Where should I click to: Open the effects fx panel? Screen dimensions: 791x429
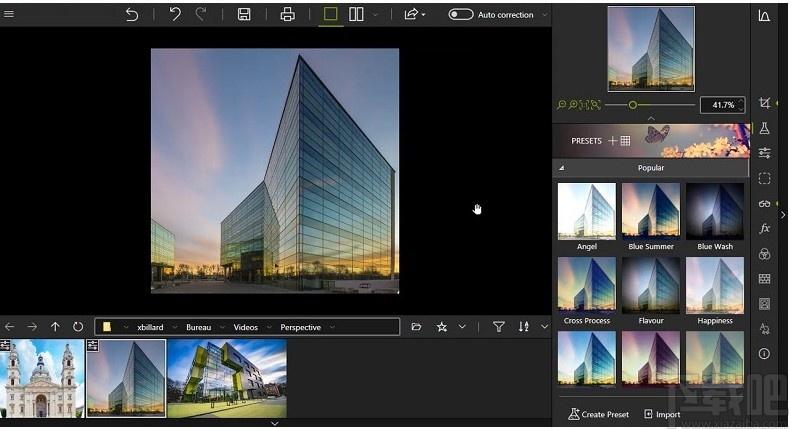click(x=765, y=228)
